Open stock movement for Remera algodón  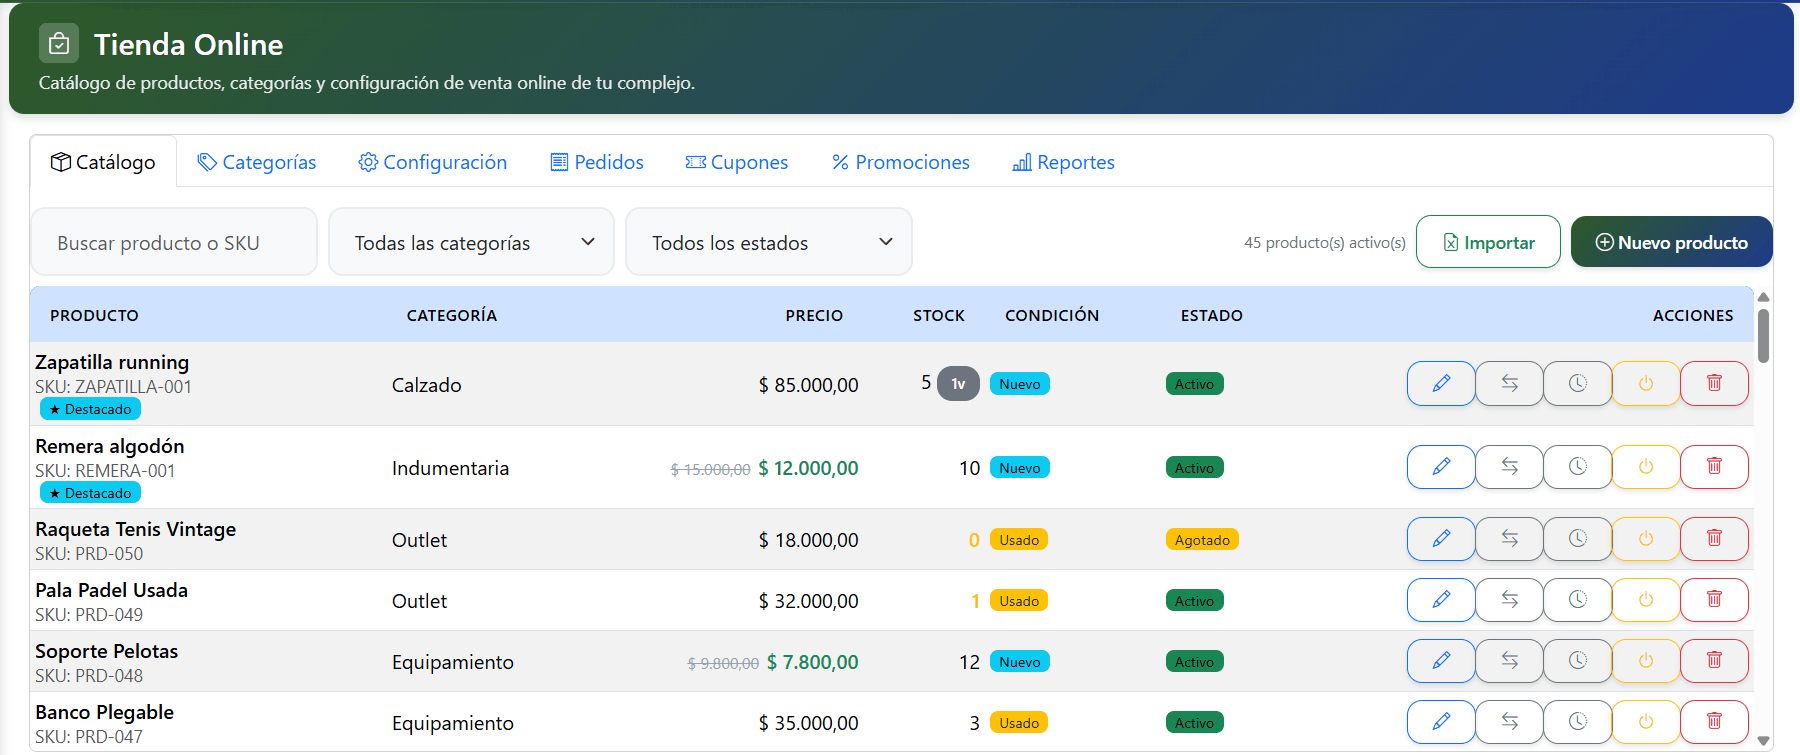1509,467
